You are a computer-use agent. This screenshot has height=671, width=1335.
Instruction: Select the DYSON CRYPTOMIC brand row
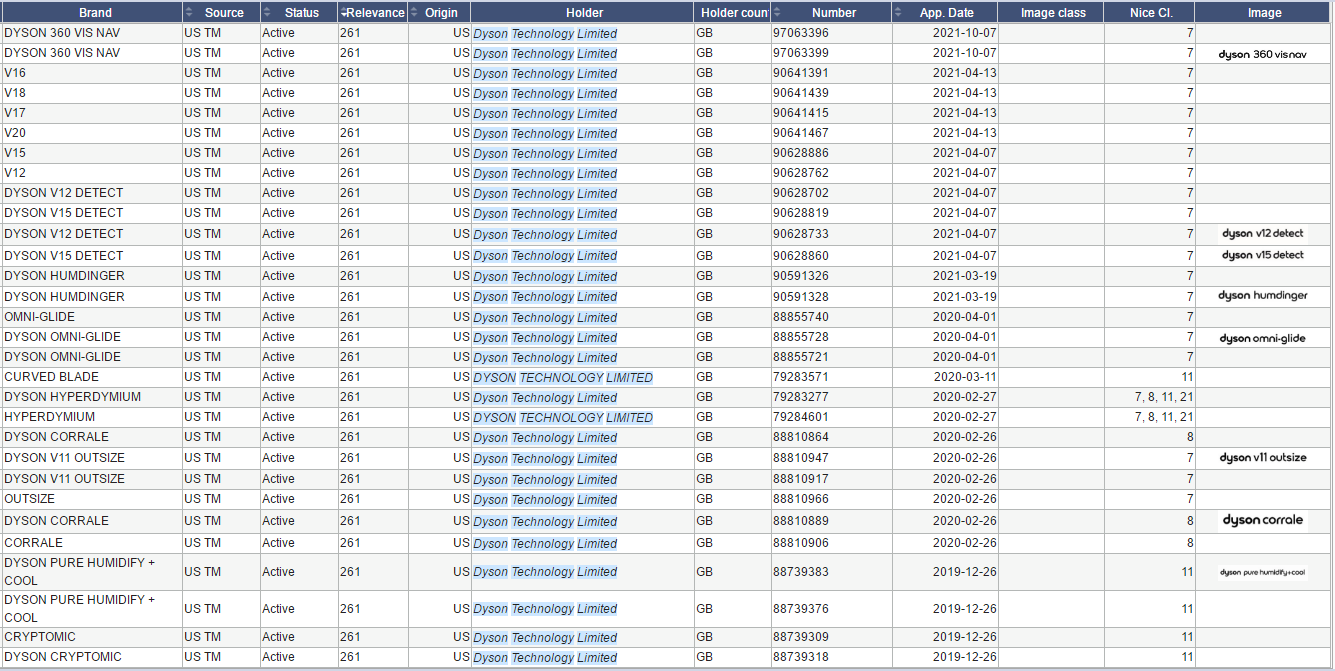tap(63, 657)
